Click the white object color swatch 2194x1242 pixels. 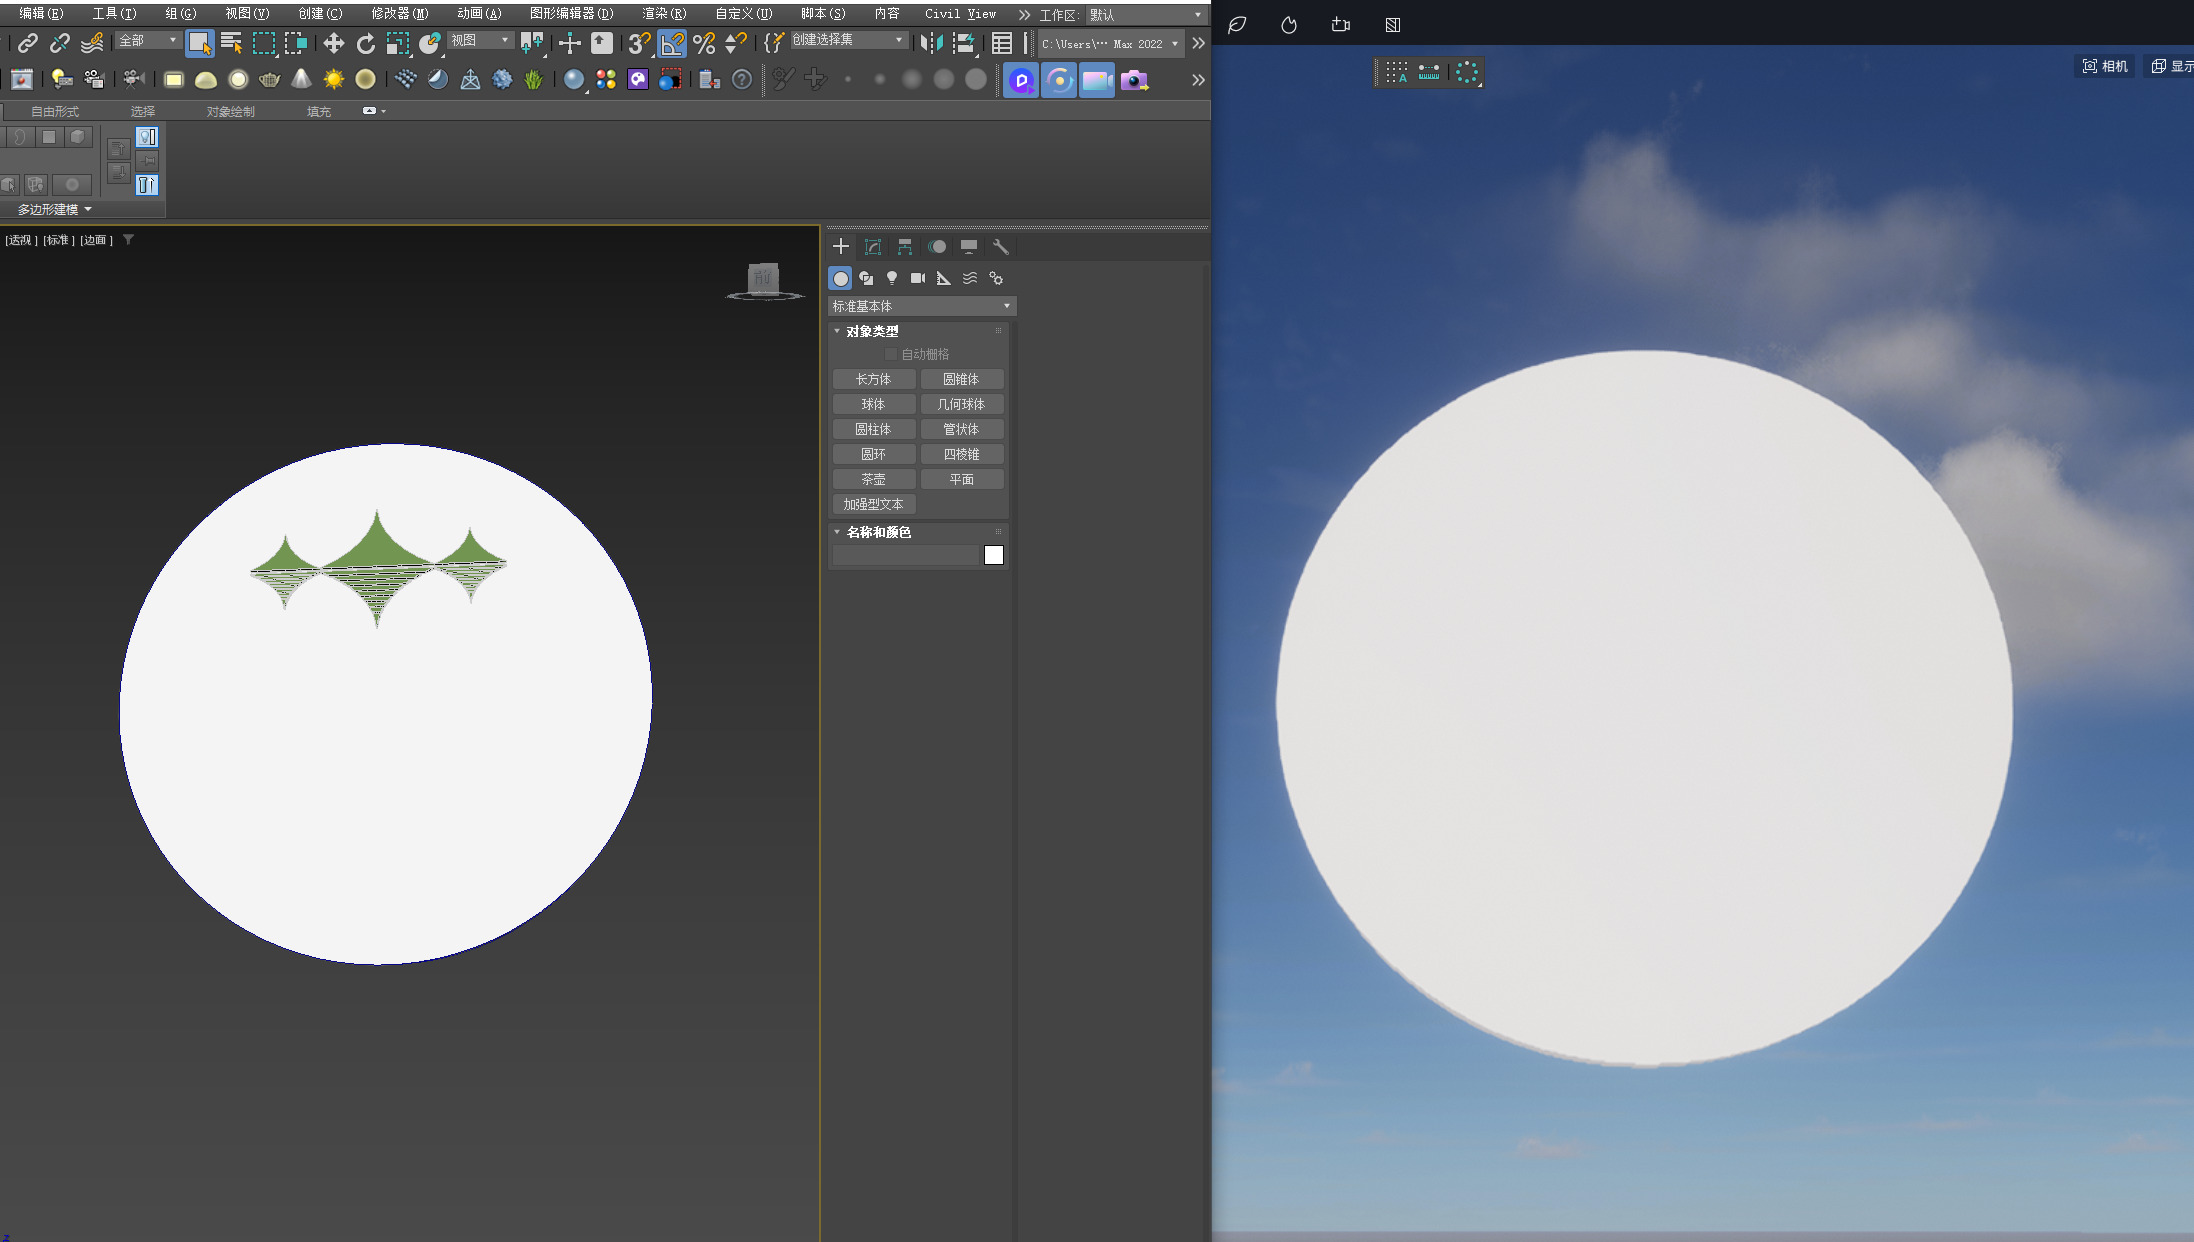coord(993,555)
